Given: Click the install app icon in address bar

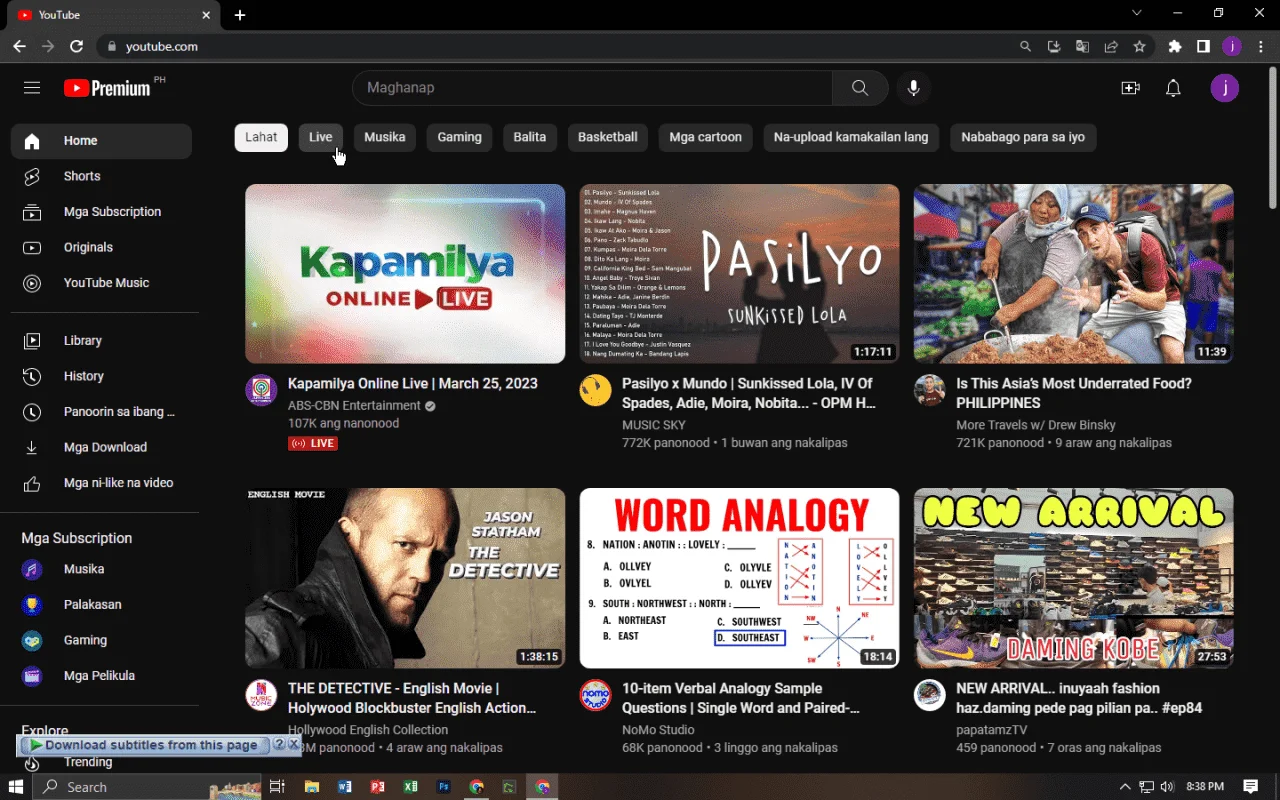Looking at the screenshot, I should (1054, 46).
